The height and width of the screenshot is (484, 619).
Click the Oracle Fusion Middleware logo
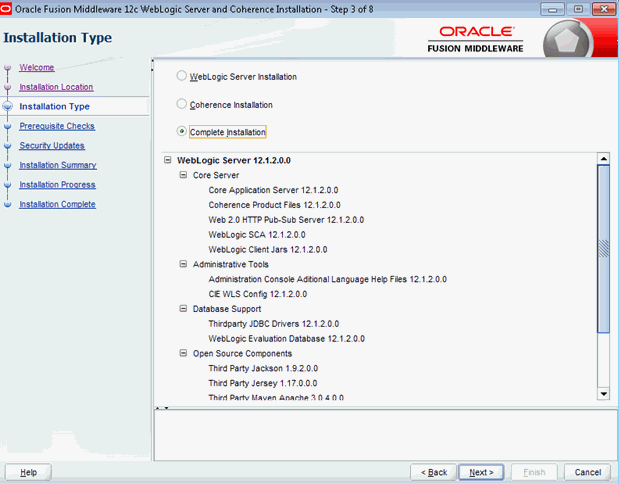pyautogui.click(x=475, y=39)
